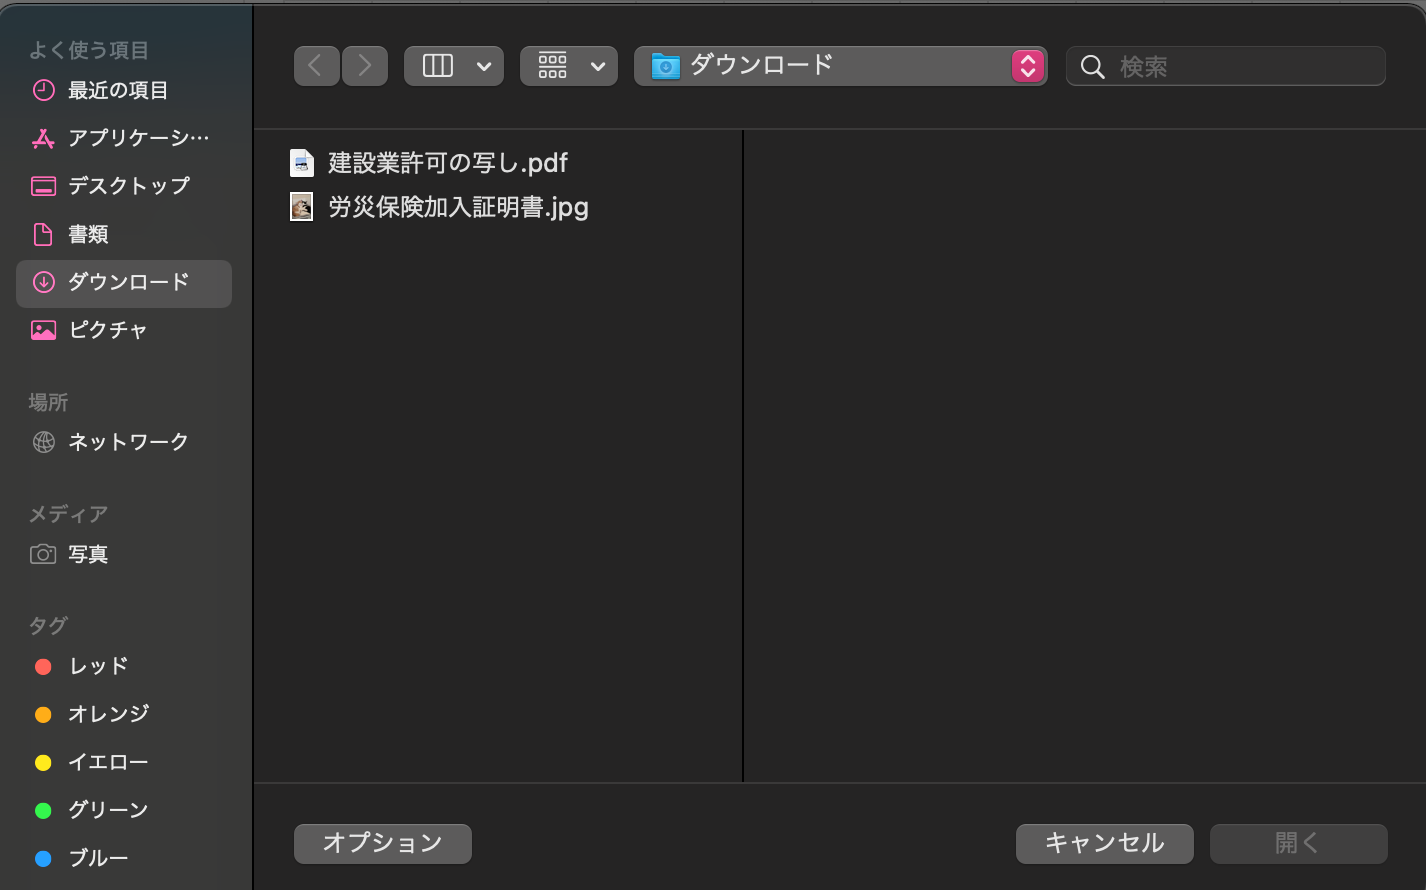Open 写真 under メディア
Image resolution: width=1426 pixels, height=890 pixels.
(x=124, y=554)
